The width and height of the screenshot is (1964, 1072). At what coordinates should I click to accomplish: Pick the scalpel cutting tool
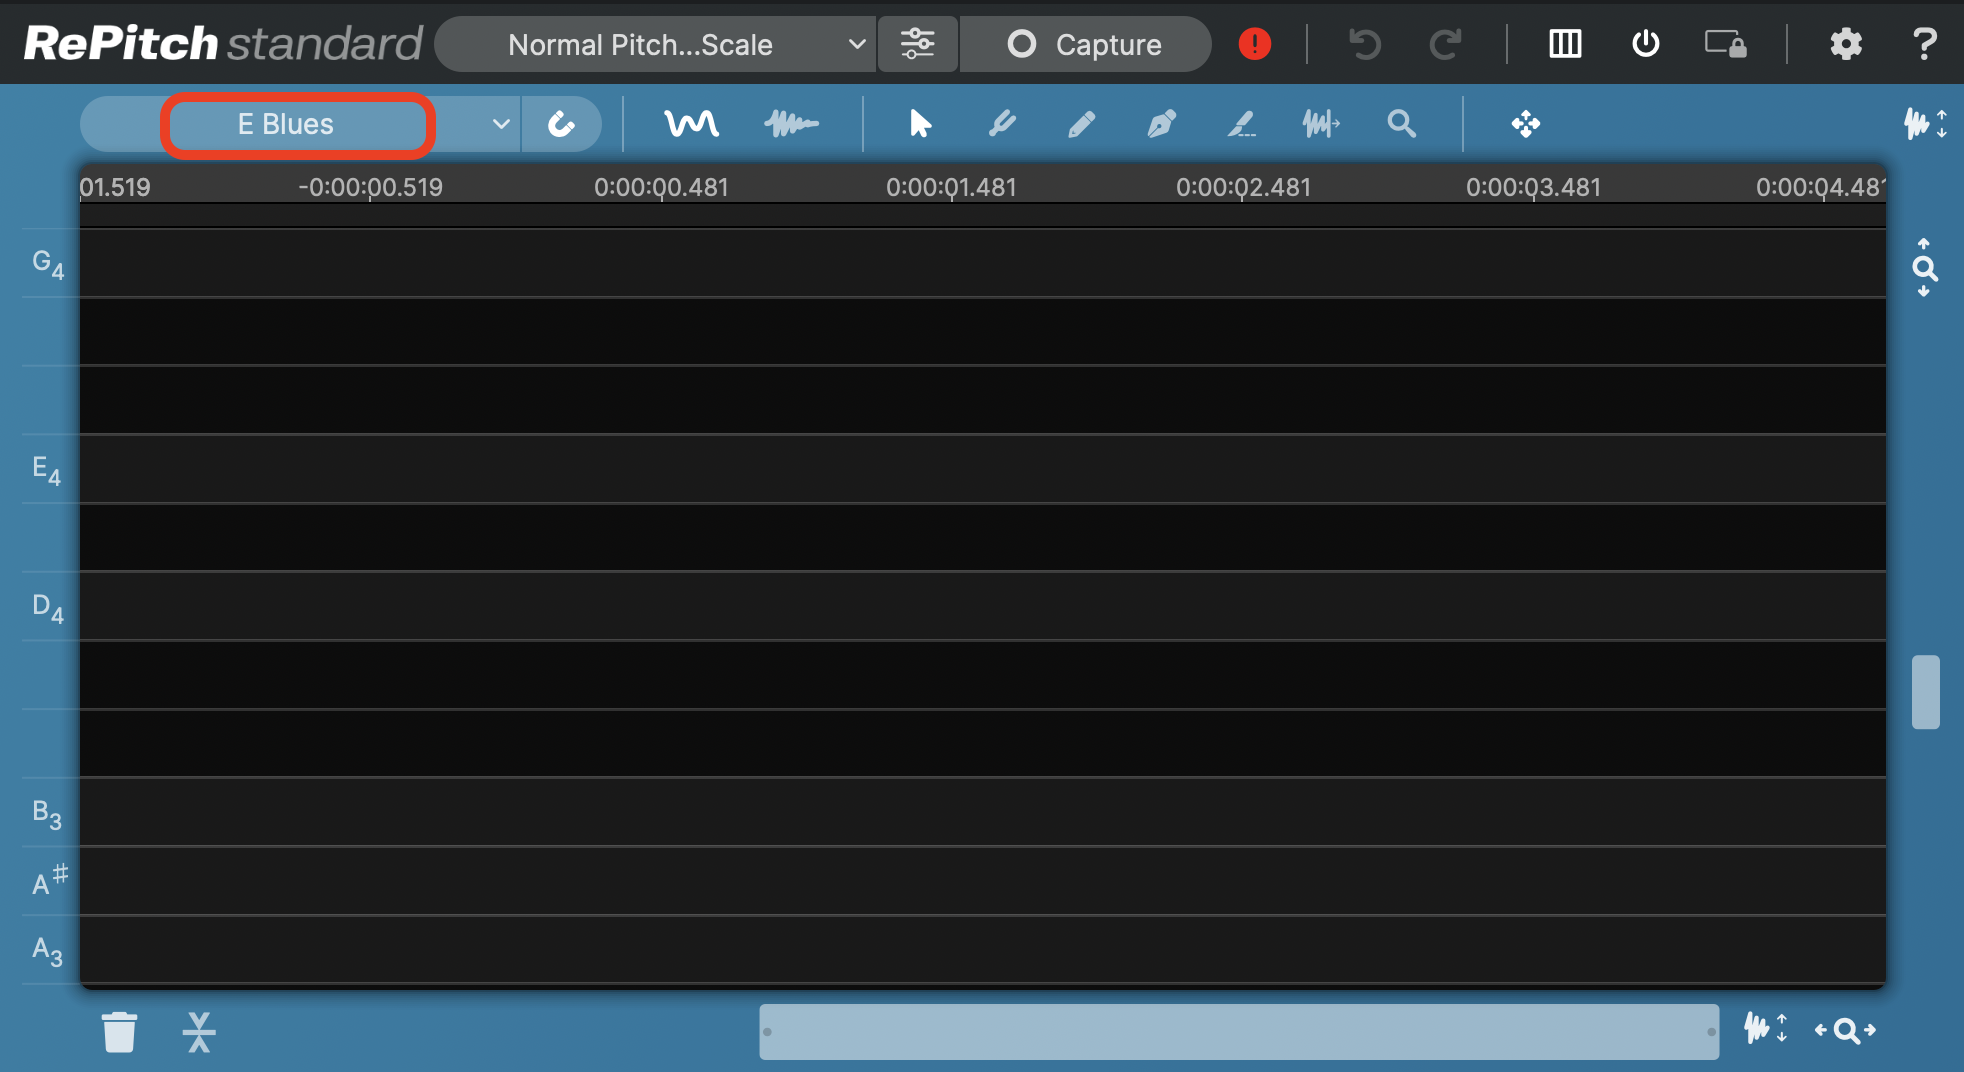coord(1241,124)
